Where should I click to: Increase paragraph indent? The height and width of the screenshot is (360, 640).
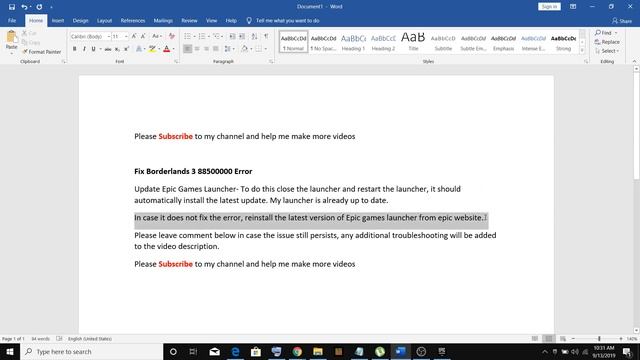tap(242, 36)
